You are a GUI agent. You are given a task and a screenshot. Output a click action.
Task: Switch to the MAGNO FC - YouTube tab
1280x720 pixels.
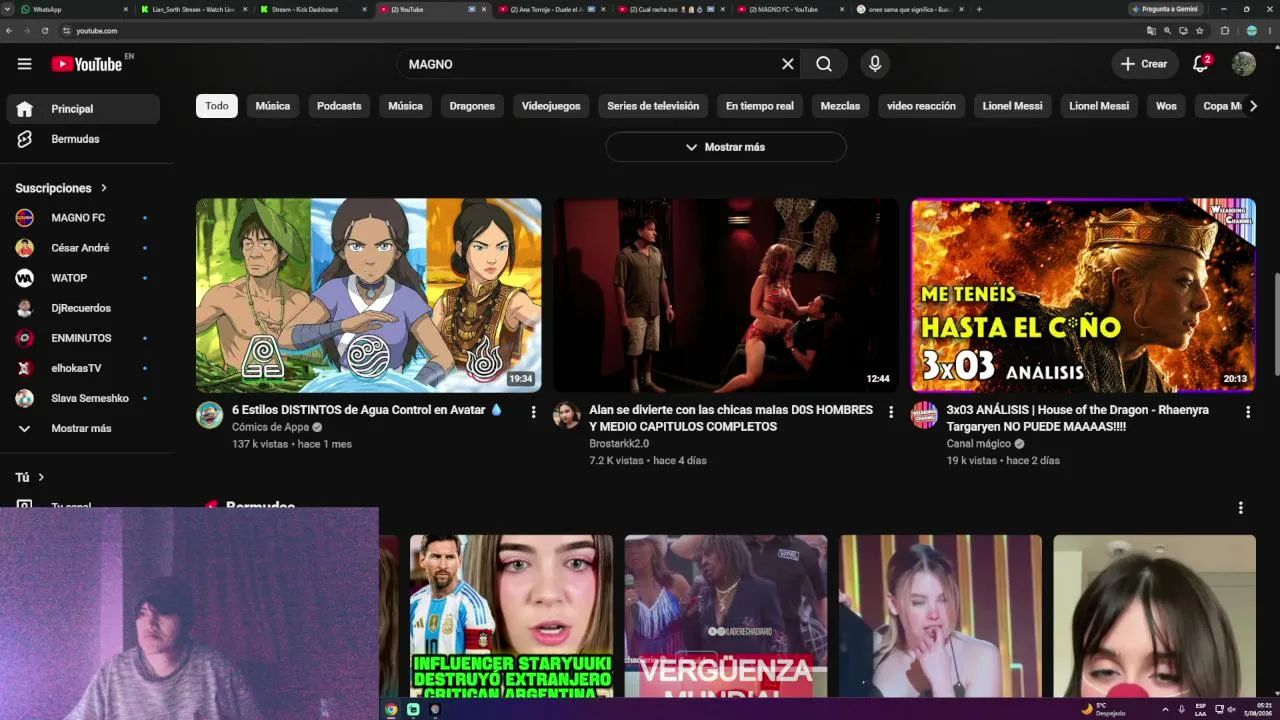[790, 9]
